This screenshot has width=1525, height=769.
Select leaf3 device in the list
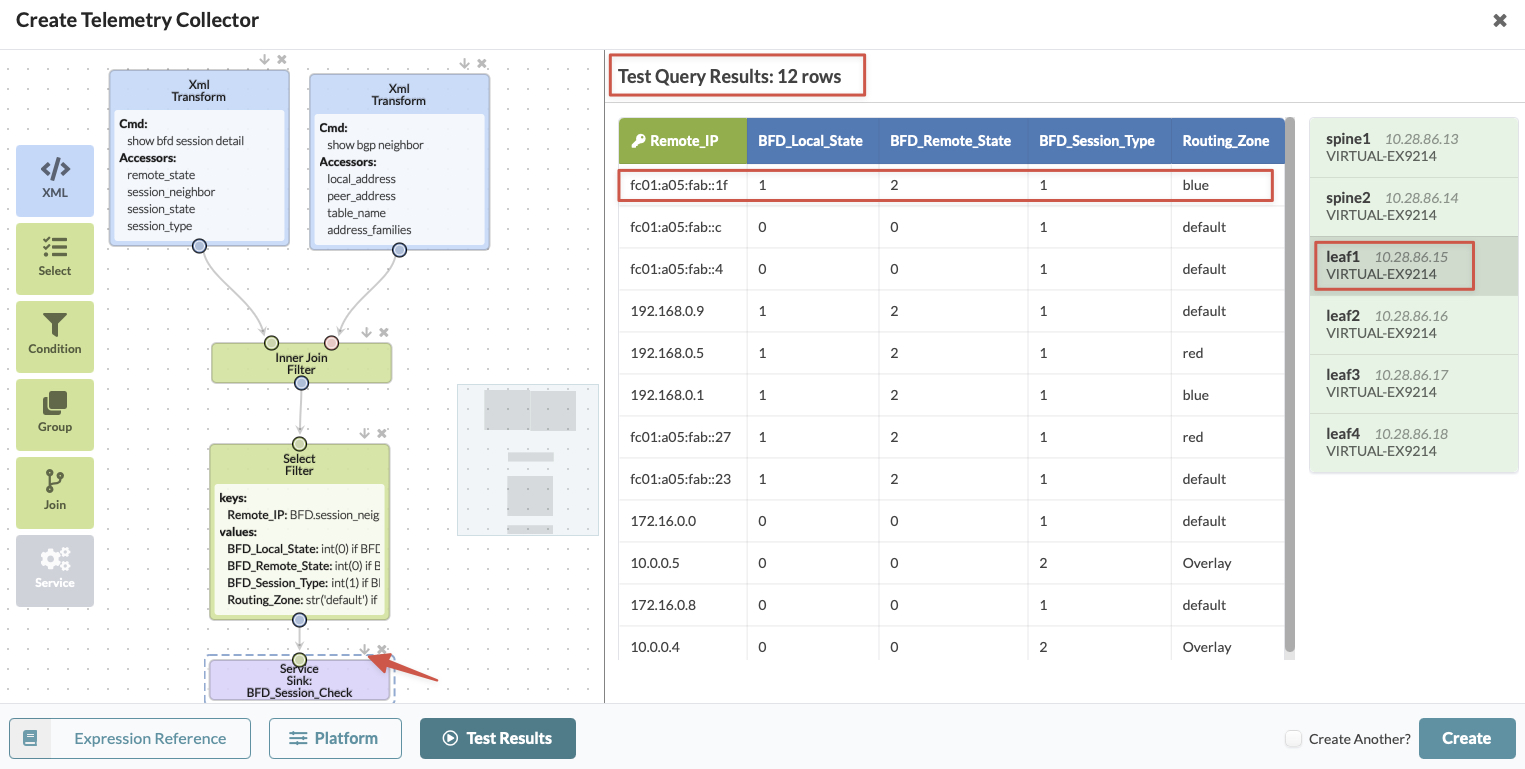click(1413, 384)
